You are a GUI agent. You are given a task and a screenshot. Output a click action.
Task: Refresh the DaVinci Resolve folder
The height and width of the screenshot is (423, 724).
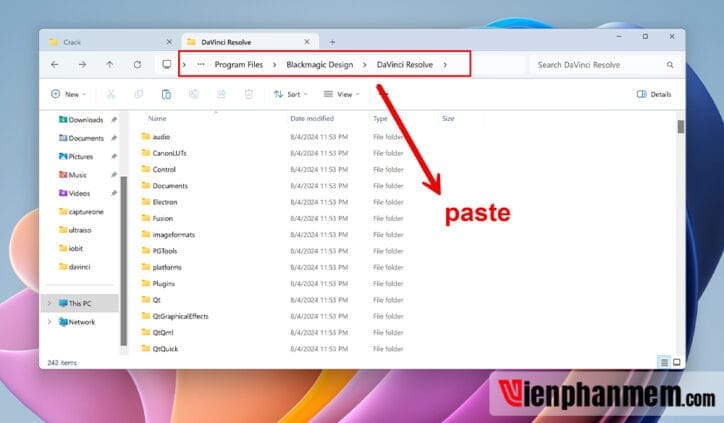coord(137,65)
